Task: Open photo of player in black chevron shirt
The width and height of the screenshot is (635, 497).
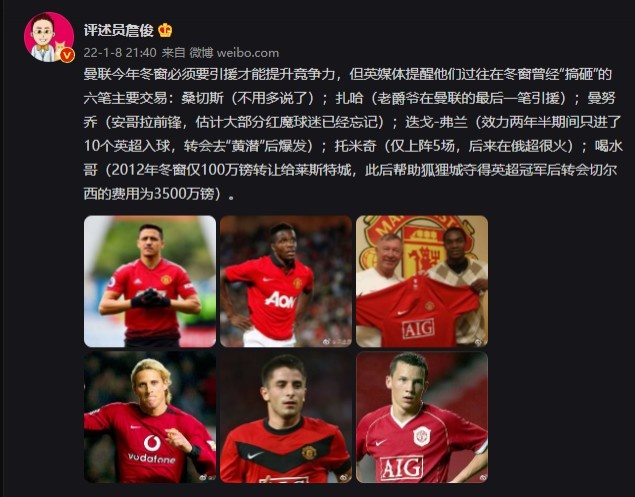Action: click(x=286, y=417)
